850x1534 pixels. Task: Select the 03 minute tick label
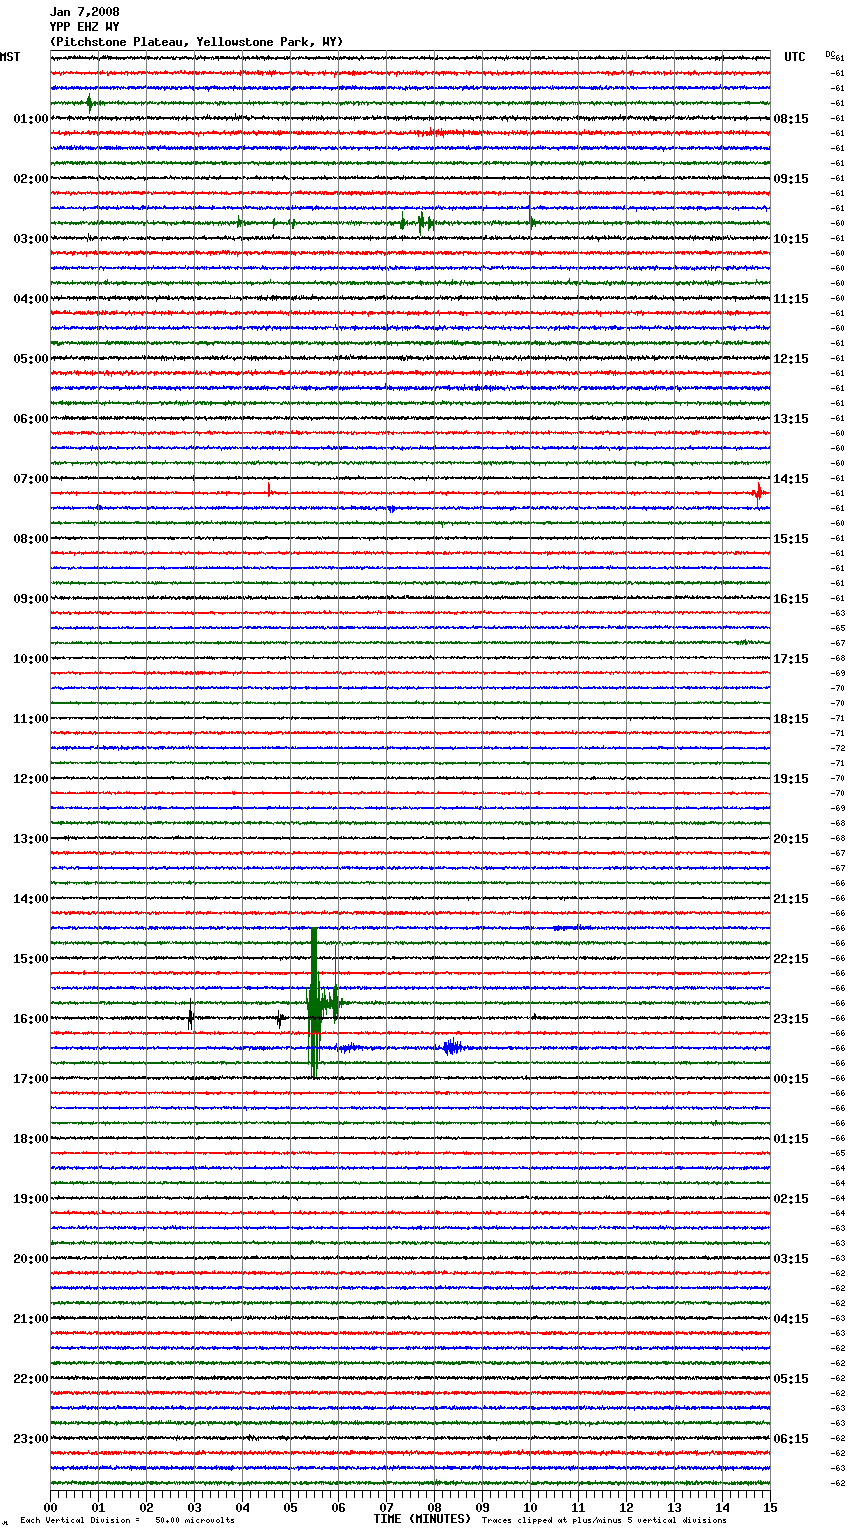(x=194, y=1507)
